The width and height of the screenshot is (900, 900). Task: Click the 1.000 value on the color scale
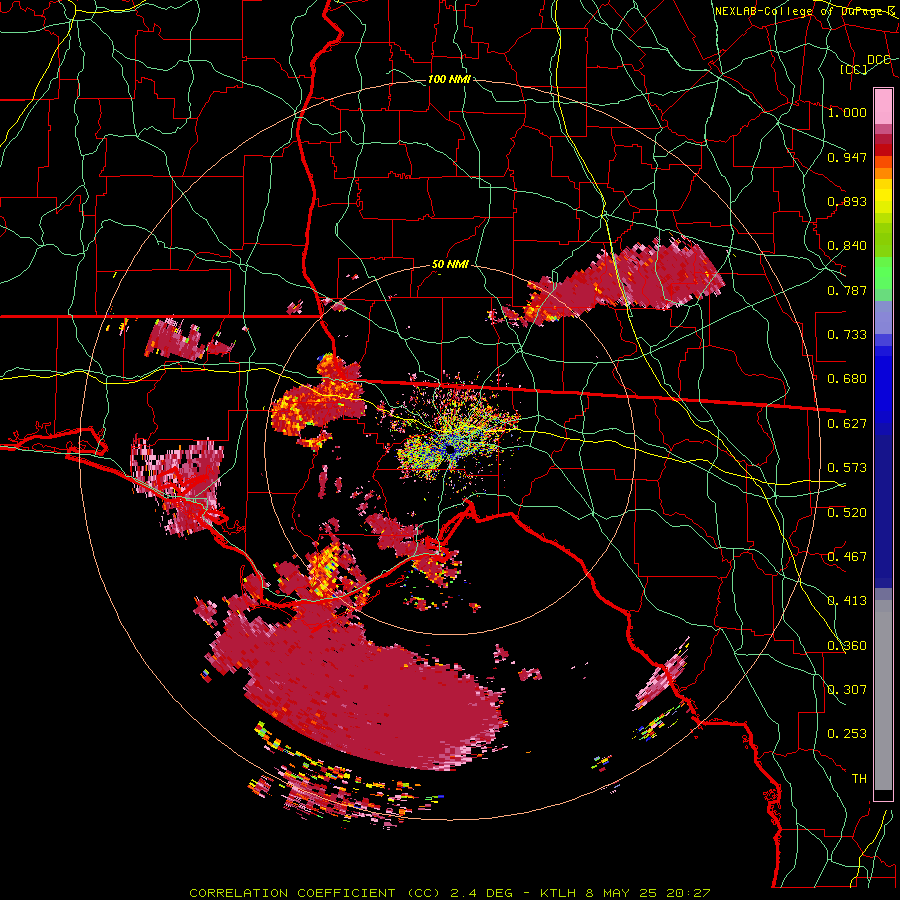point(847,112)
